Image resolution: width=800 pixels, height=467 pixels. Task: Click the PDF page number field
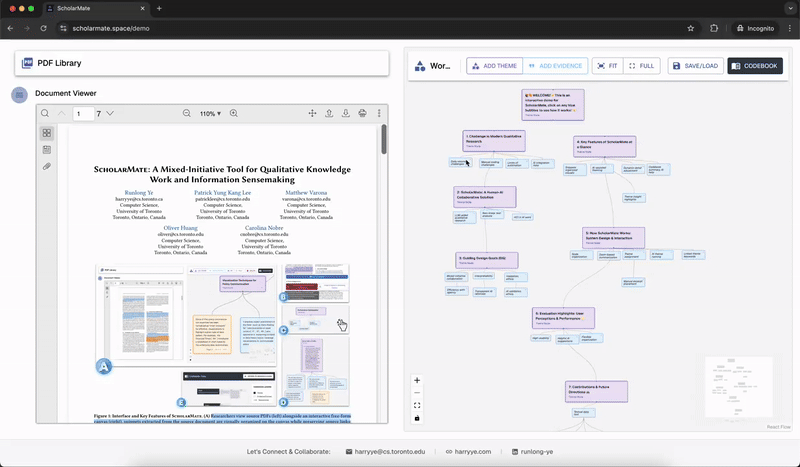pyautogui.click(x=82, y=114)
